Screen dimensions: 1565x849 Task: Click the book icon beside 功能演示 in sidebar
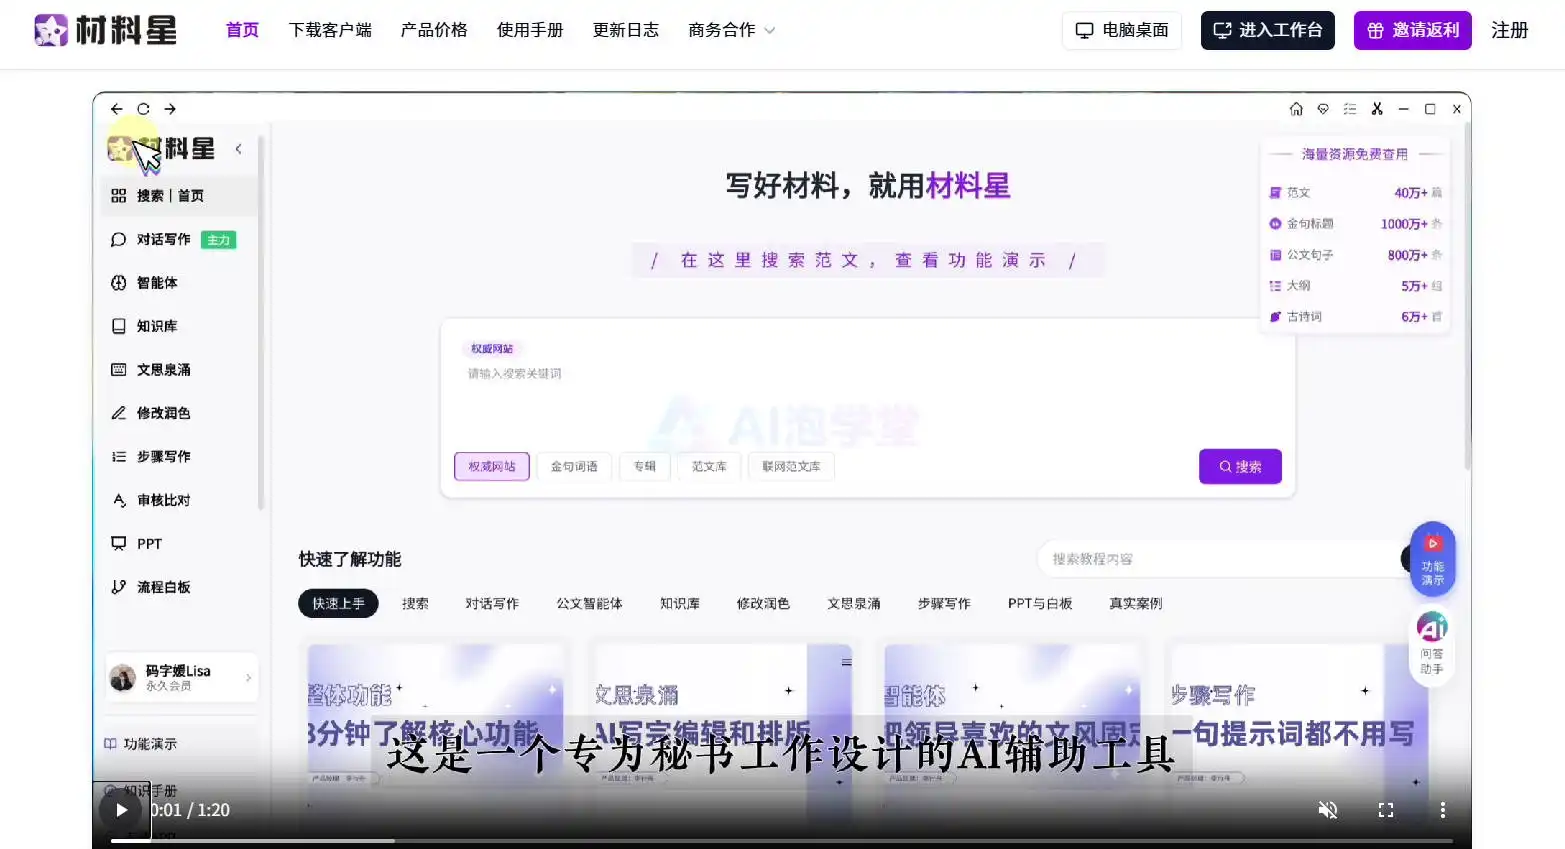[110, 744]
